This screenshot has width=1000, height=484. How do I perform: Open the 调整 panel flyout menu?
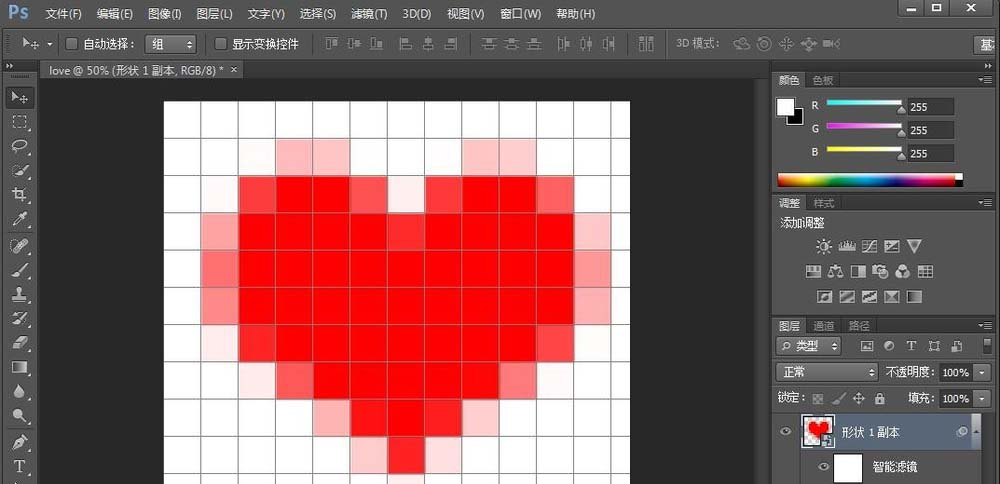coord(987,203)
